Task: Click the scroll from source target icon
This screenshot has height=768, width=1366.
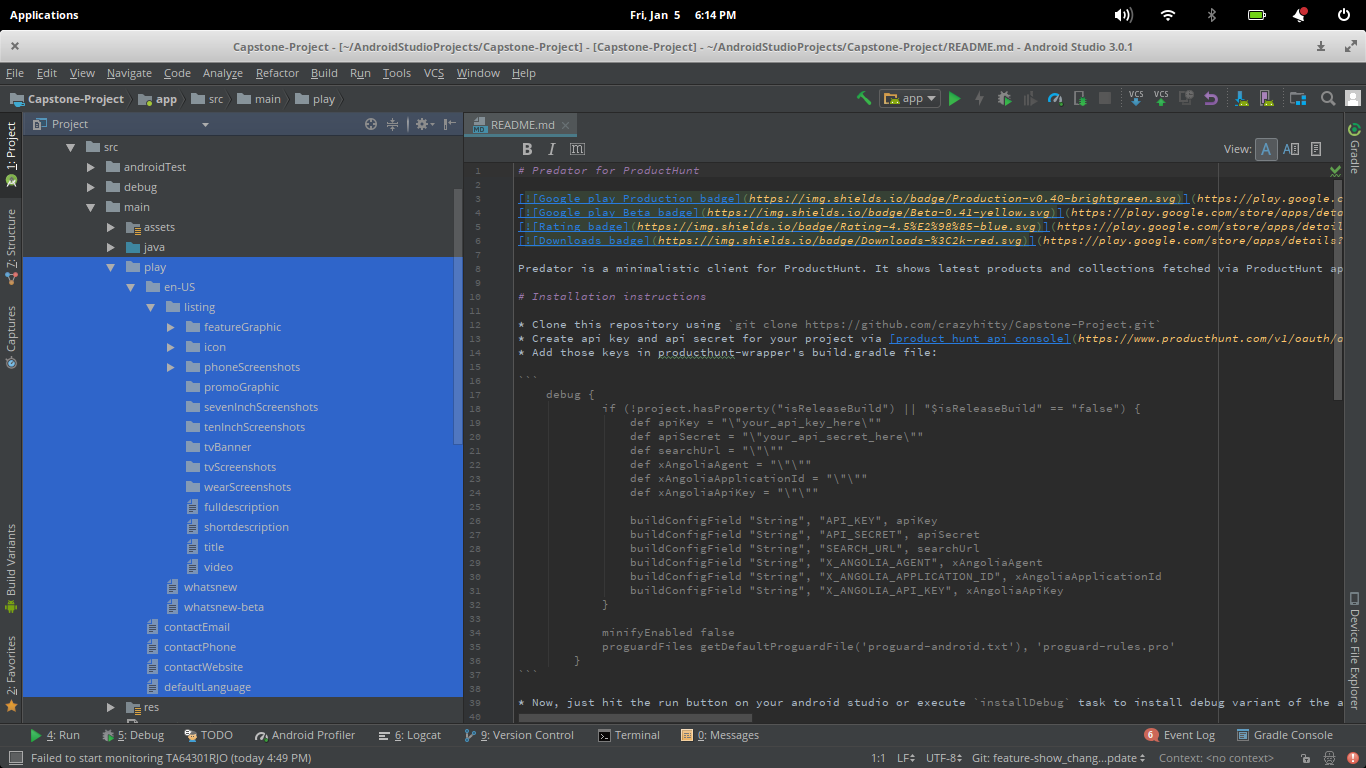Action: (371, 124)
